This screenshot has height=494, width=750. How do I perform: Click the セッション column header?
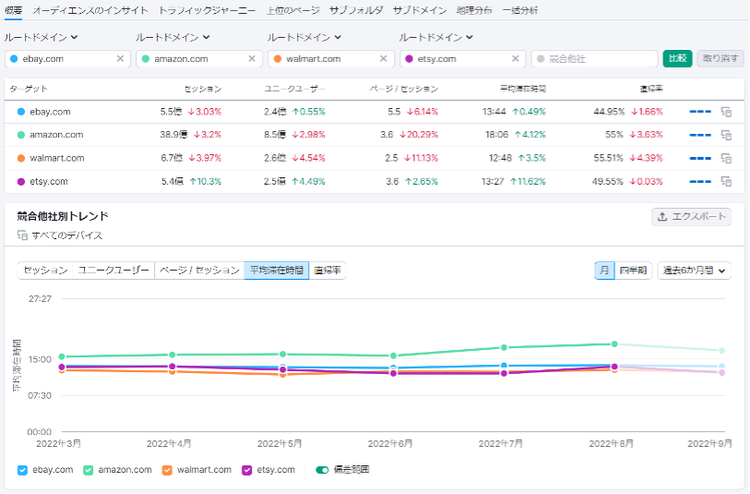(203, 89)
